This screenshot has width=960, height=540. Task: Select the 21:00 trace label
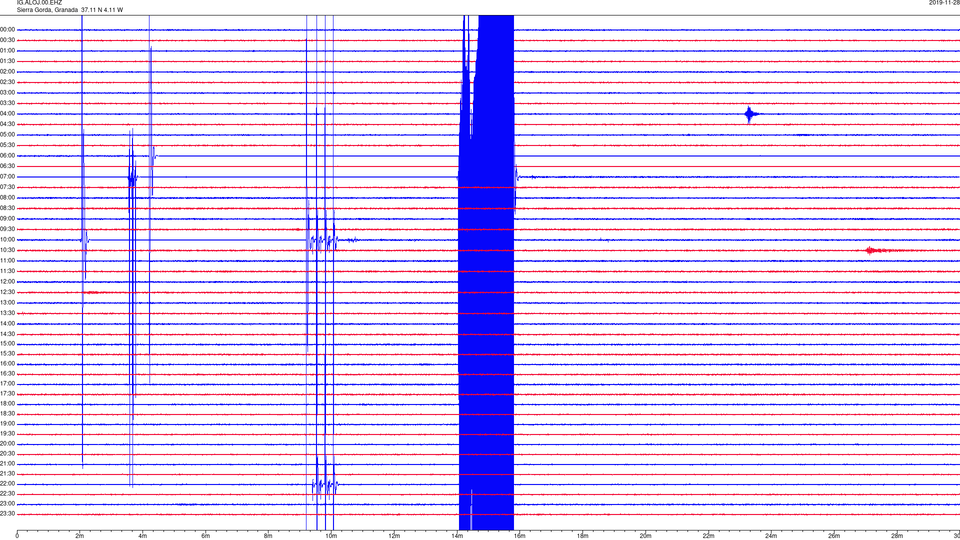(7, 463)
